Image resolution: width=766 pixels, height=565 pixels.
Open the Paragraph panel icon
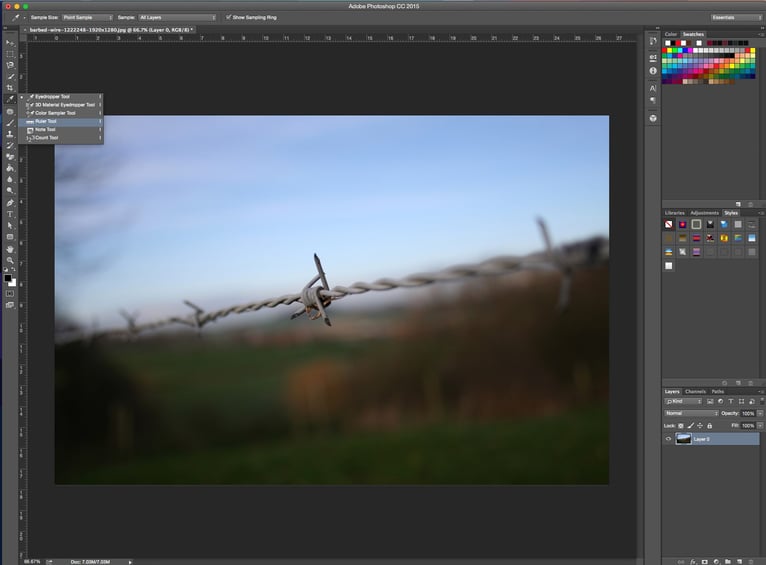653,101
